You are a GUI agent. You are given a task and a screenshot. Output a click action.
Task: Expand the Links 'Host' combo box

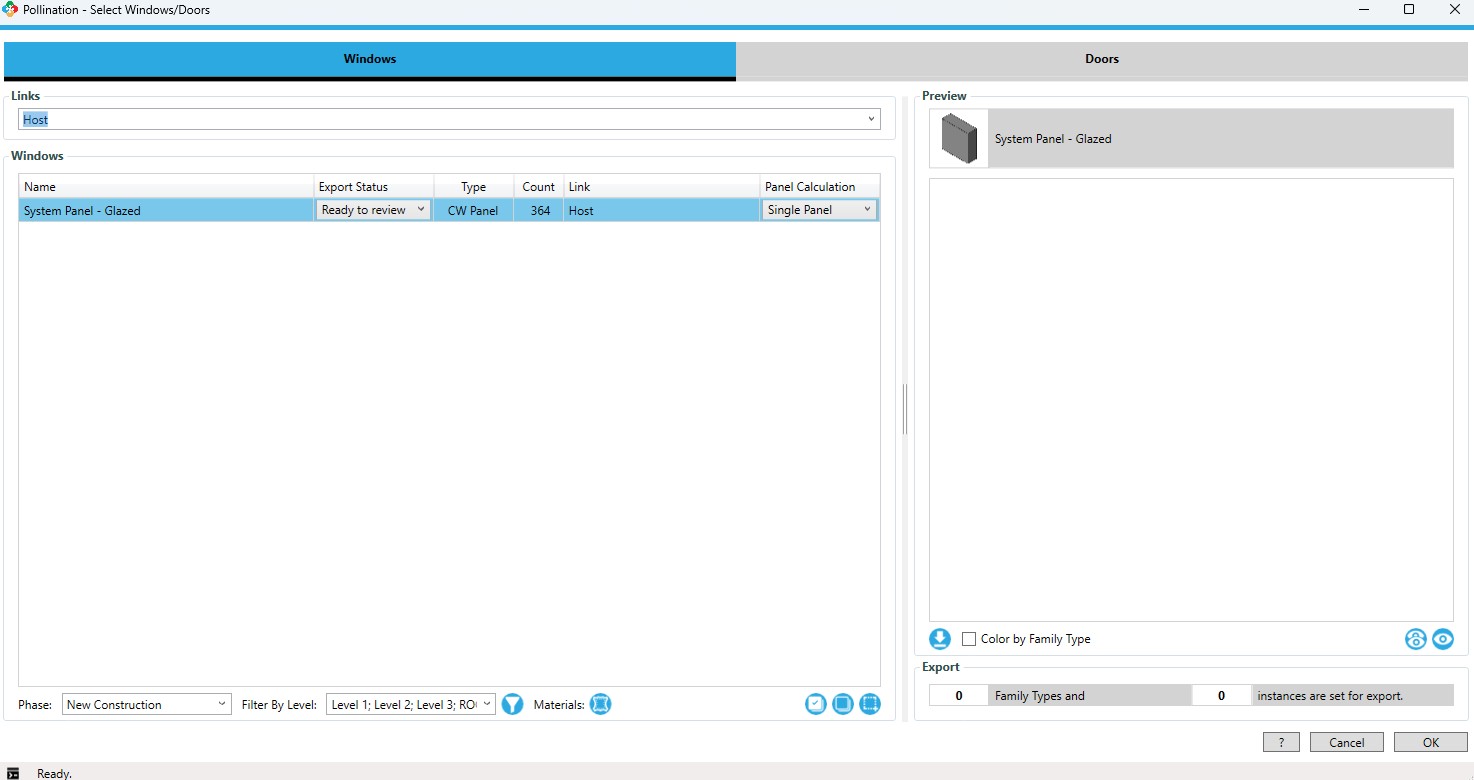pyautogui.click(x=449, y=119)
